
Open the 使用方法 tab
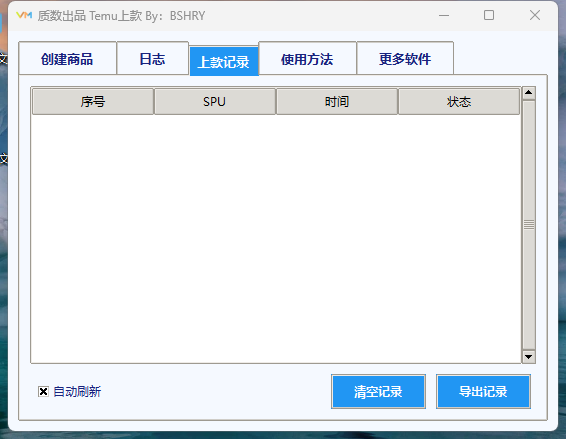click(307, 58)
